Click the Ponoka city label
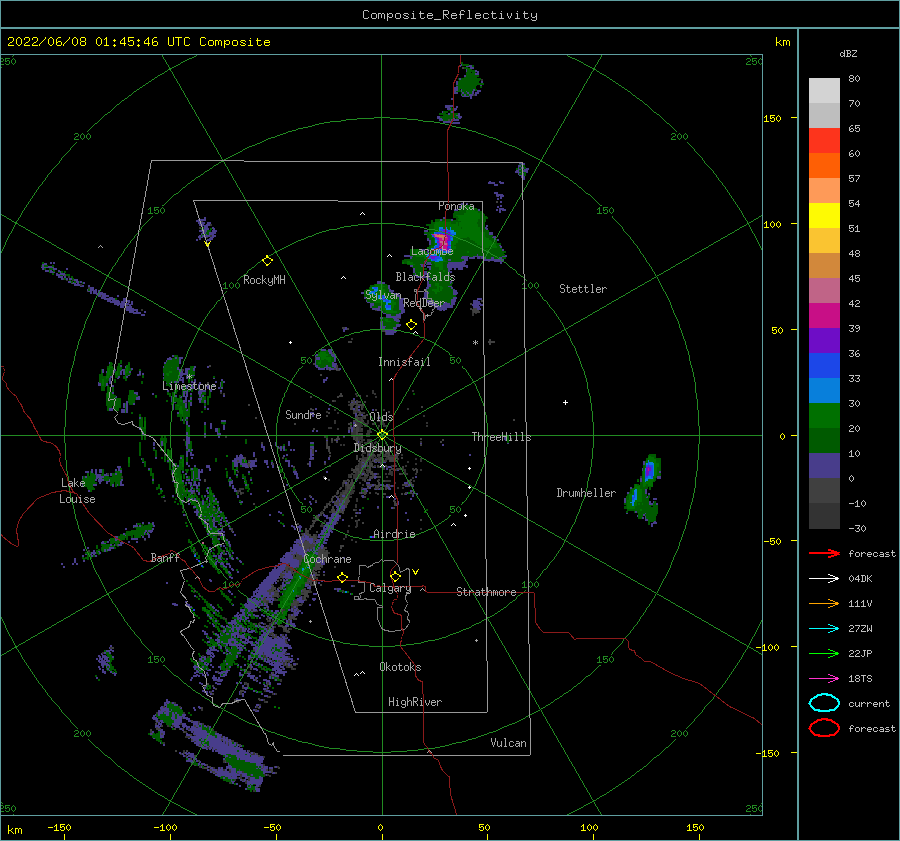 pos(456,206)
